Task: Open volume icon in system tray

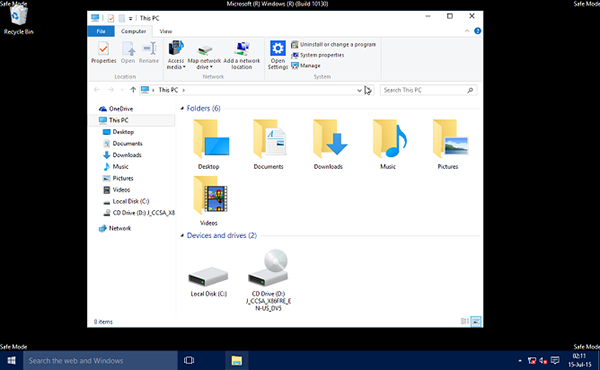Action: coord(543,360)
